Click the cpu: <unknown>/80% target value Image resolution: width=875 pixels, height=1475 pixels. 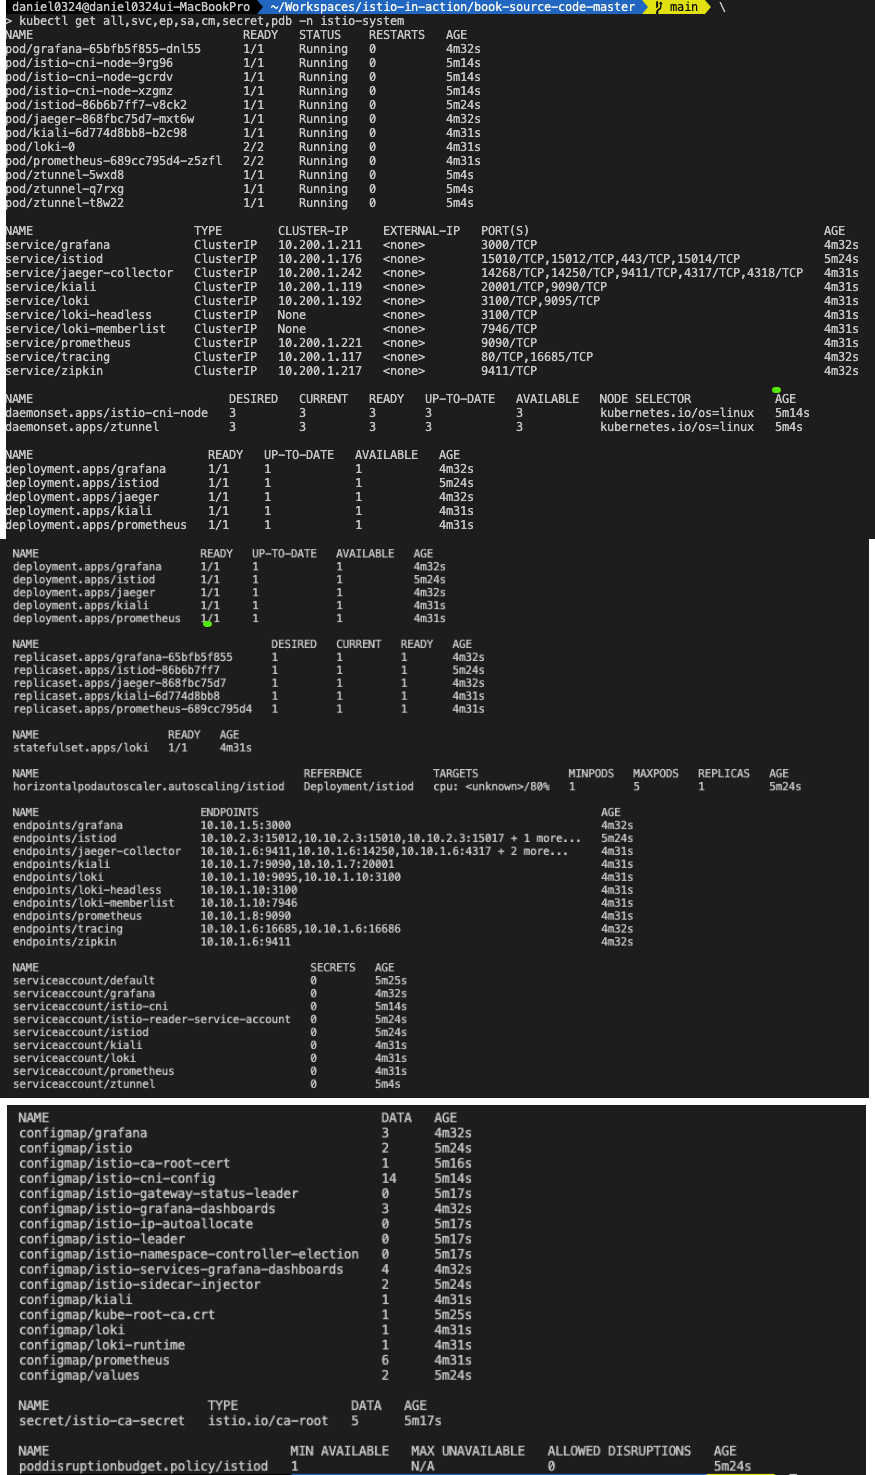tap(491, 786)
